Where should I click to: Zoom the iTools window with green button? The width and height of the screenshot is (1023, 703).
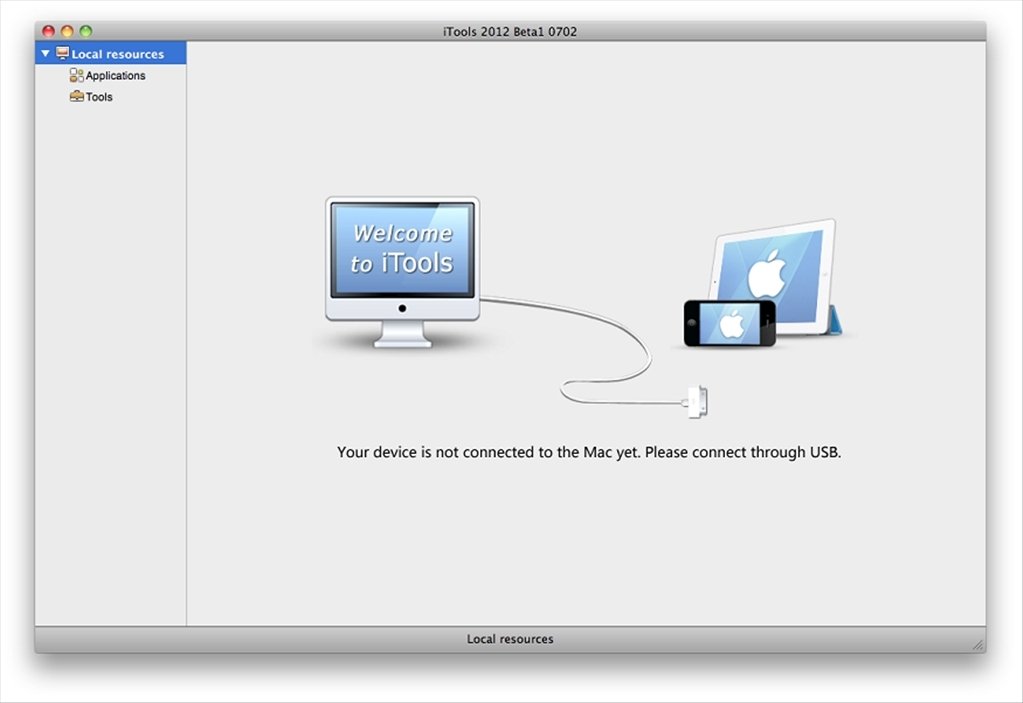click(86, 31)
